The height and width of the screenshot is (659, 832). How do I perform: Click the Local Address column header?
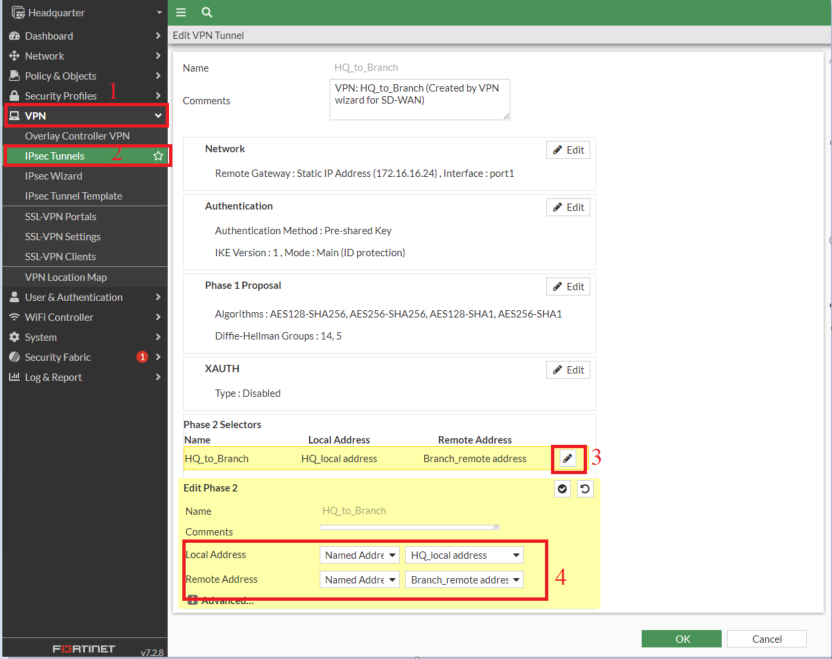point(339,440)
